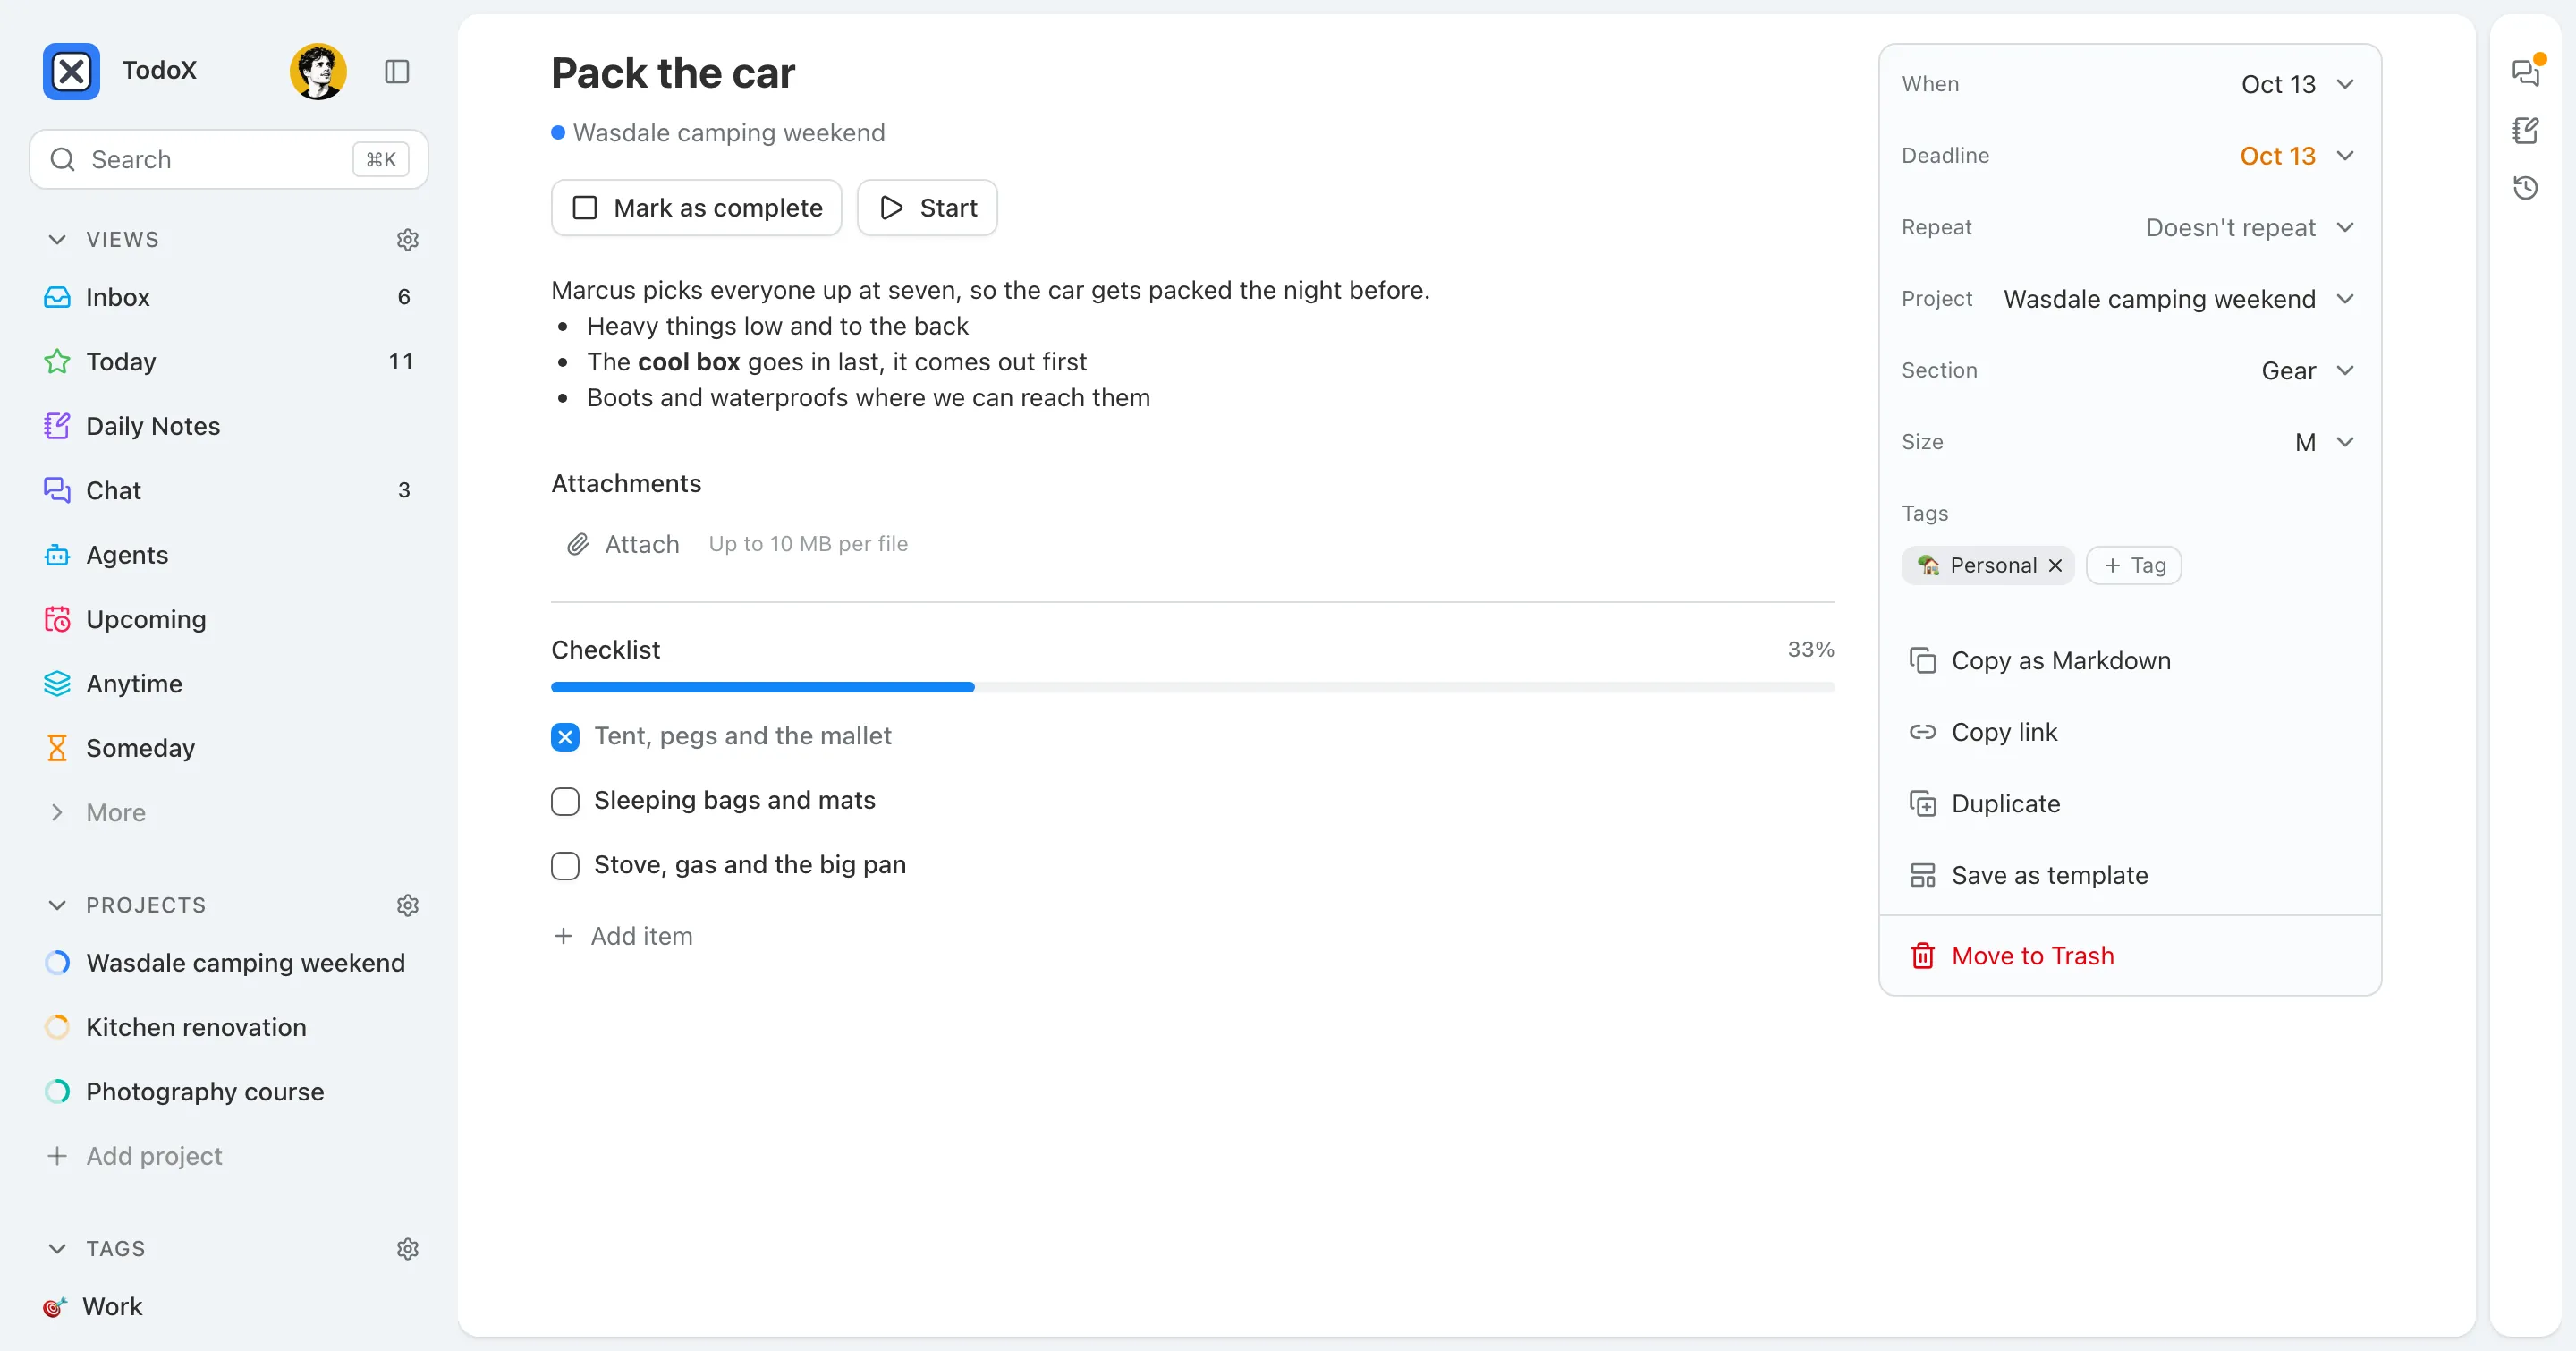
Task: Click the Save as template label
Action: [2049, 875]
